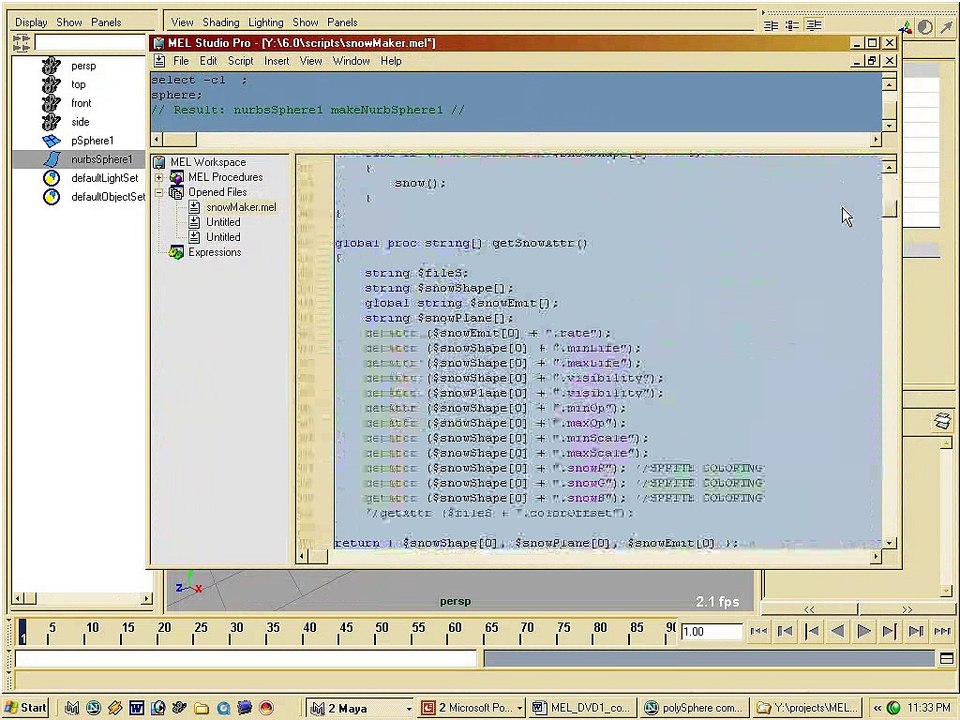Click Expressions icon in workspace tree
The image size is (960, 720).
coord(176,252)
